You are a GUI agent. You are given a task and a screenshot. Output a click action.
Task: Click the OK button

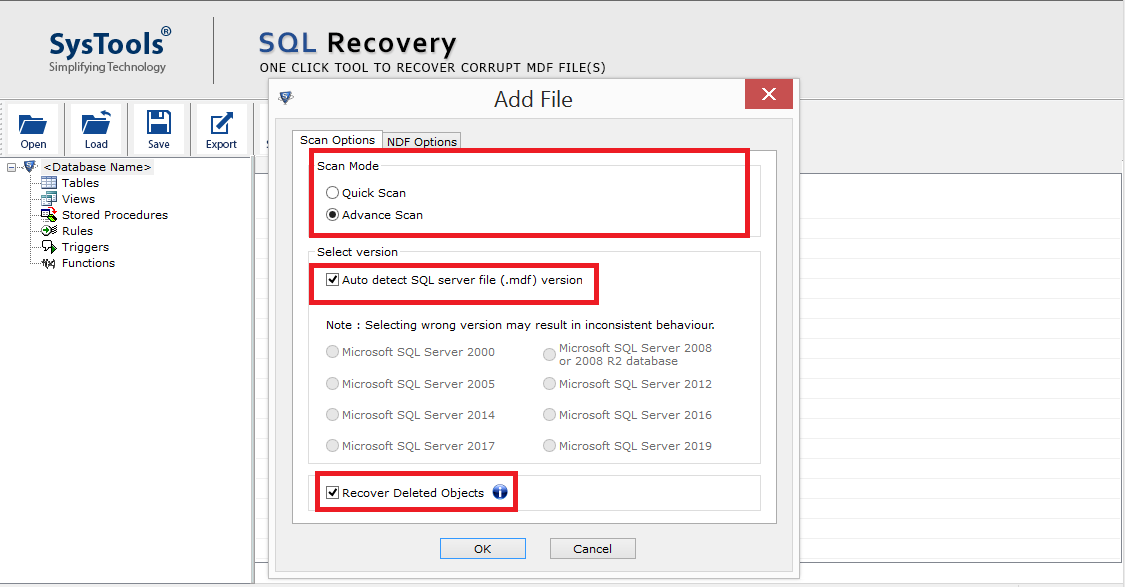coord(483,548)
